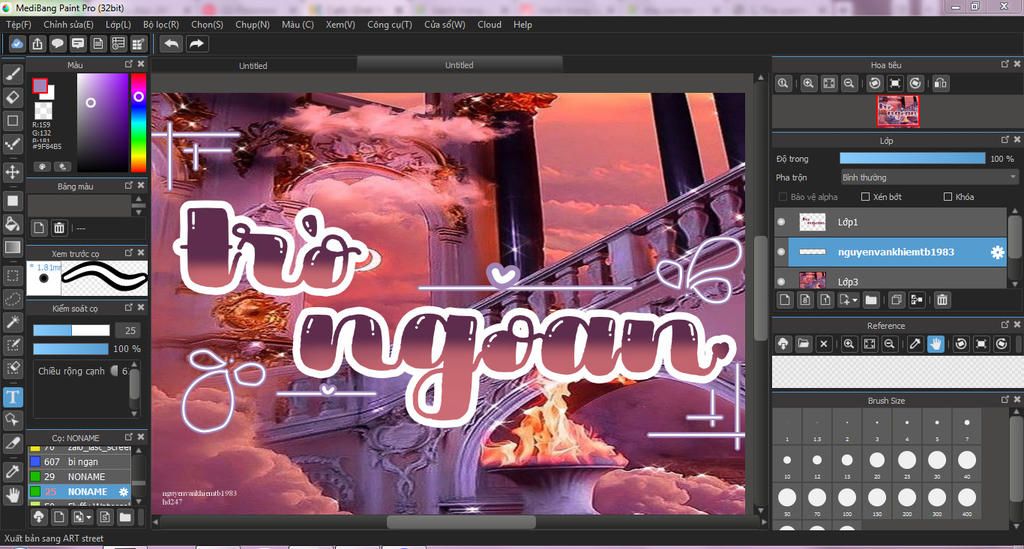The width and height of the screenshot is (1024, 549).
Task: Open gear settings of selected NONAME brush
Action: 123,492
